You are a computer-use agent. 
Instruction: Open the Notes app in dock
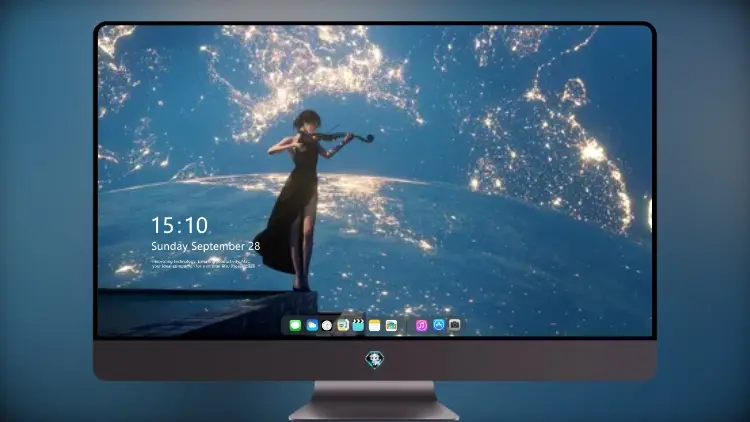pos(375,326)
